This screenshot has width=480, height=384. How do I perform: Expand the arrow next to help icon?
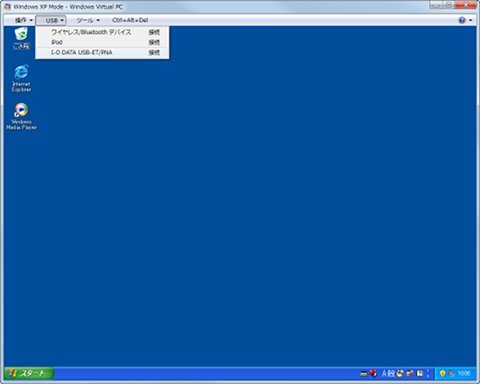pyautogui.click(x=470, y=20)
